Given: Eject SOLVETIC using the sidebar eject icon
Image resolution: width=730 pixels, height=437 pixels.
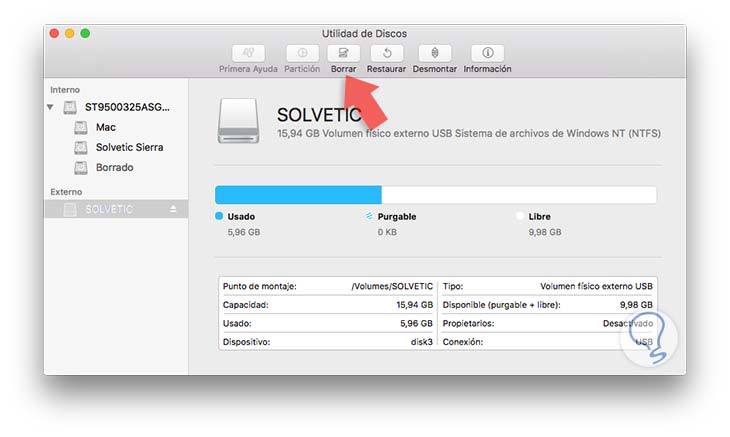Looking at the screenshot, I should [x=173, y=209].
